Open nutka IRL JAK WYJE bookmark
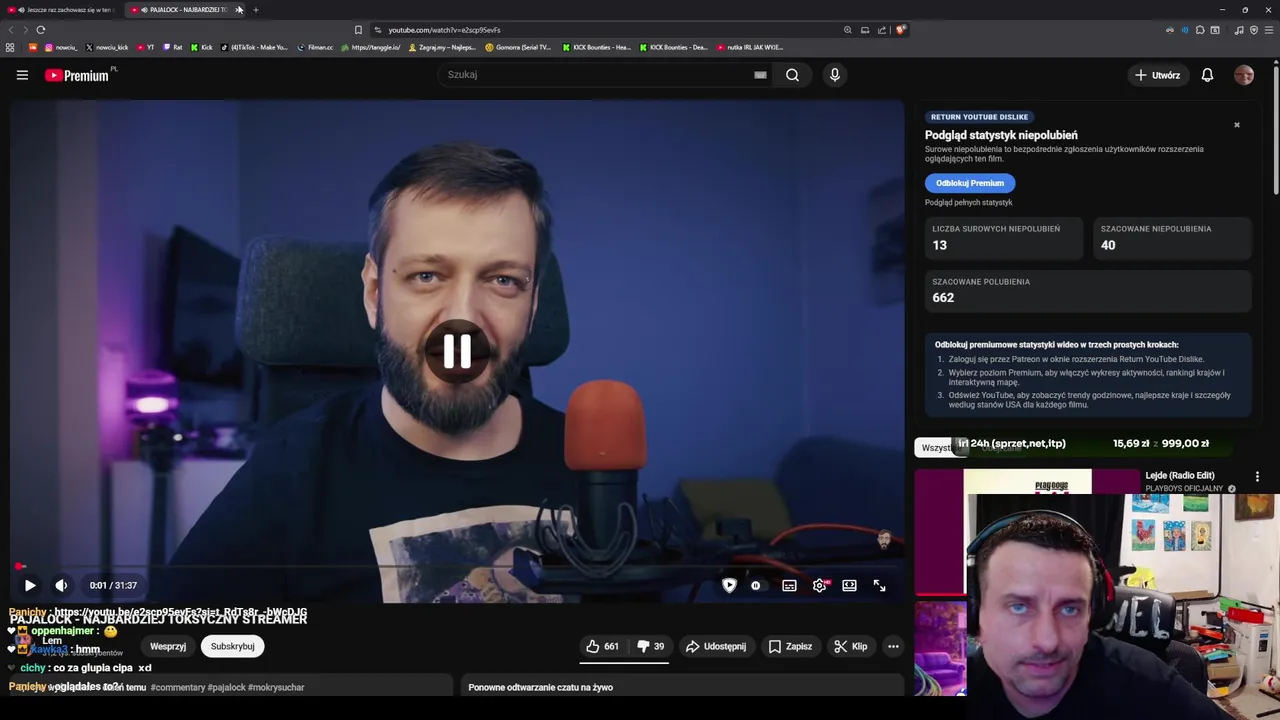The image size is (1280, 720). click(x=750, y=47)
